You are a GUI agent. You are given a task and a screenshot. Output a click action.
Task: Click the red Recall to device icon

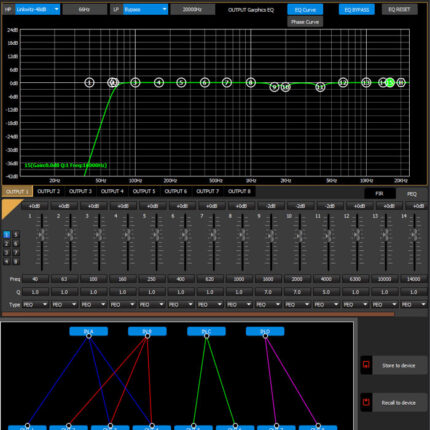pyautogui.click(x=366, y=402)
